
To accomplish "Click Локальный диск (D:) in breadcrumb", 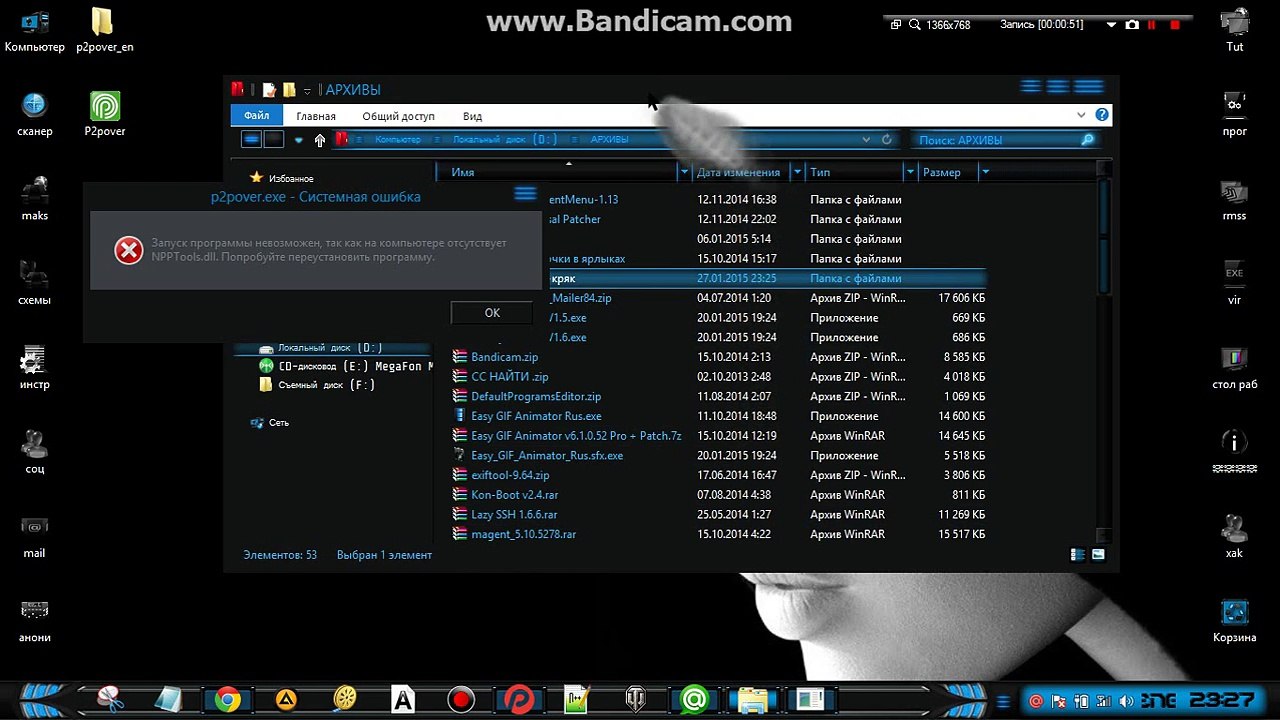I will [x=505, y=140].
